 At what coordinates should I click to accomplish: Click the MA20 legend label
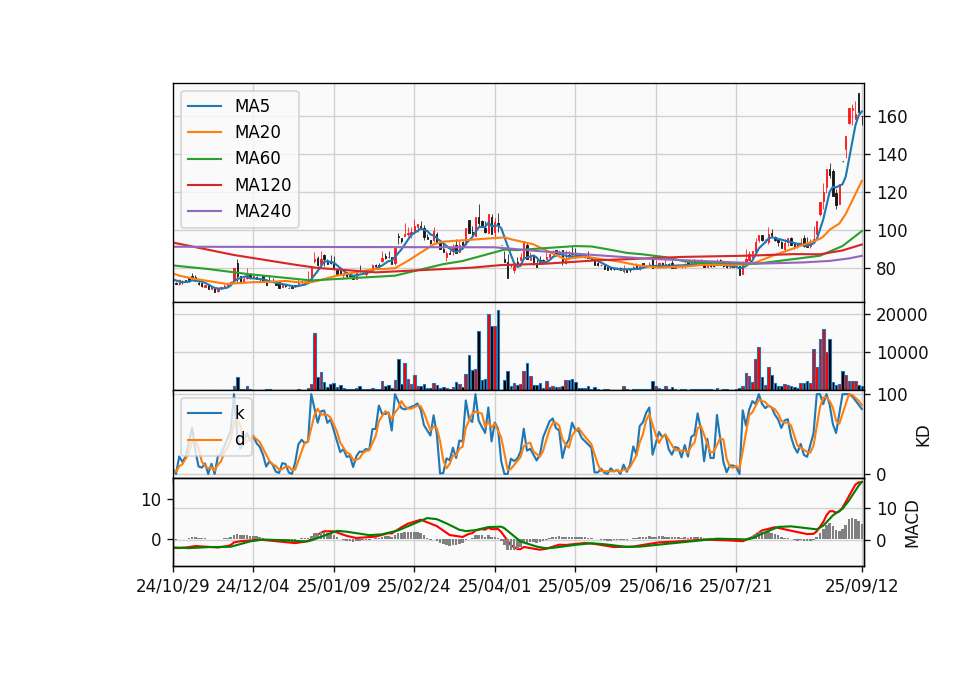tap(258, 132)
